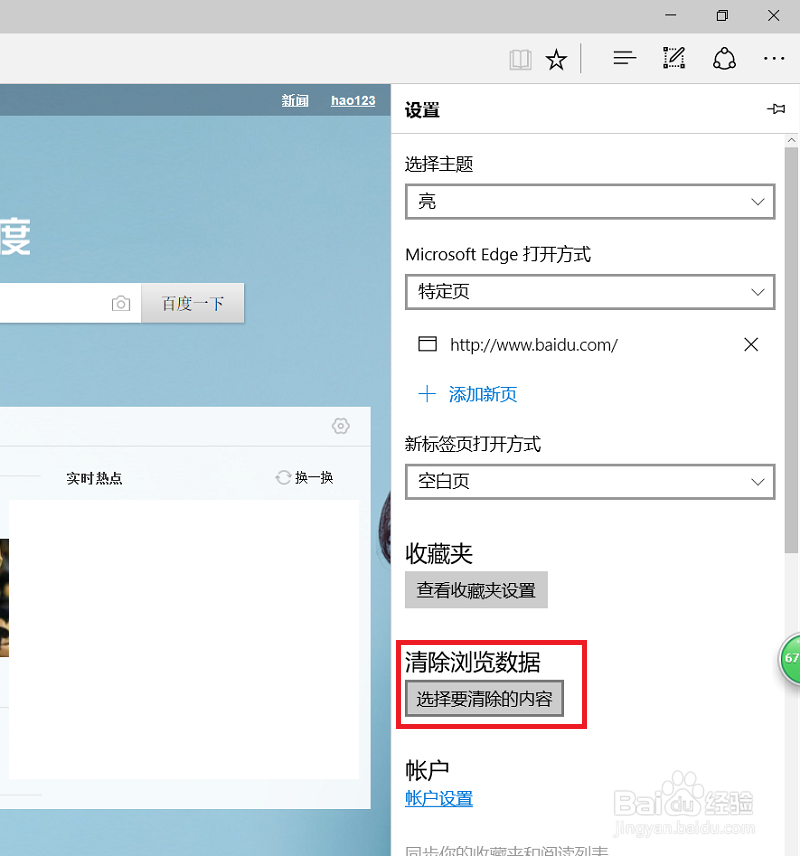Click 添加新页 to add a page
800x856 pixels.
[467, 394]
